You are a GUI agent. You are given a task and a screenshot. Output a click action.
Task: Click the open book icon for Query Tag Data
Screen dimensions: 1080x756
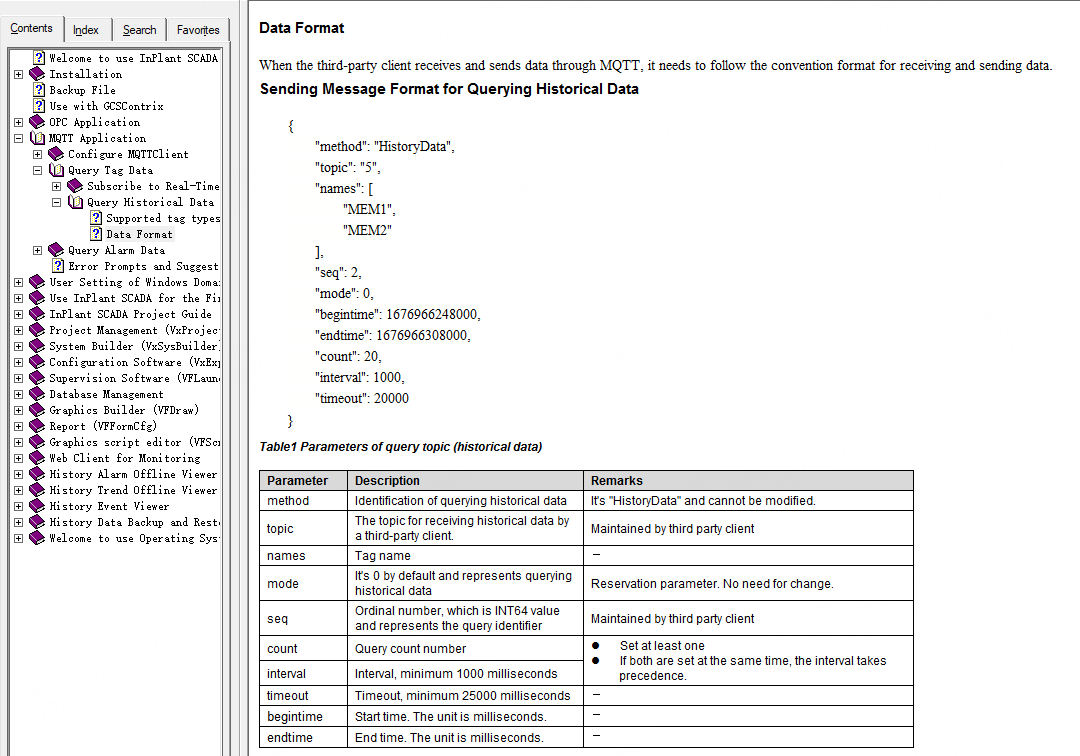coord(56,170)
